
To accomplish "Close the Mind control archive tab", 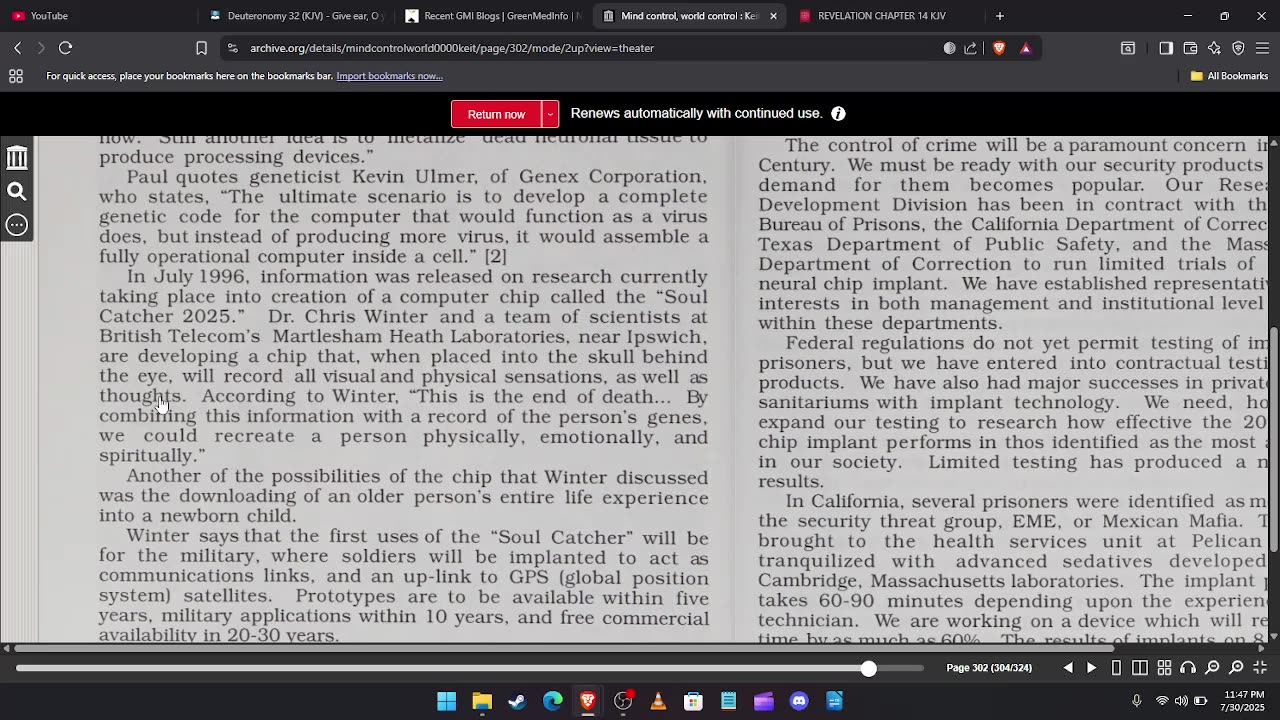I will click(773, 16).
